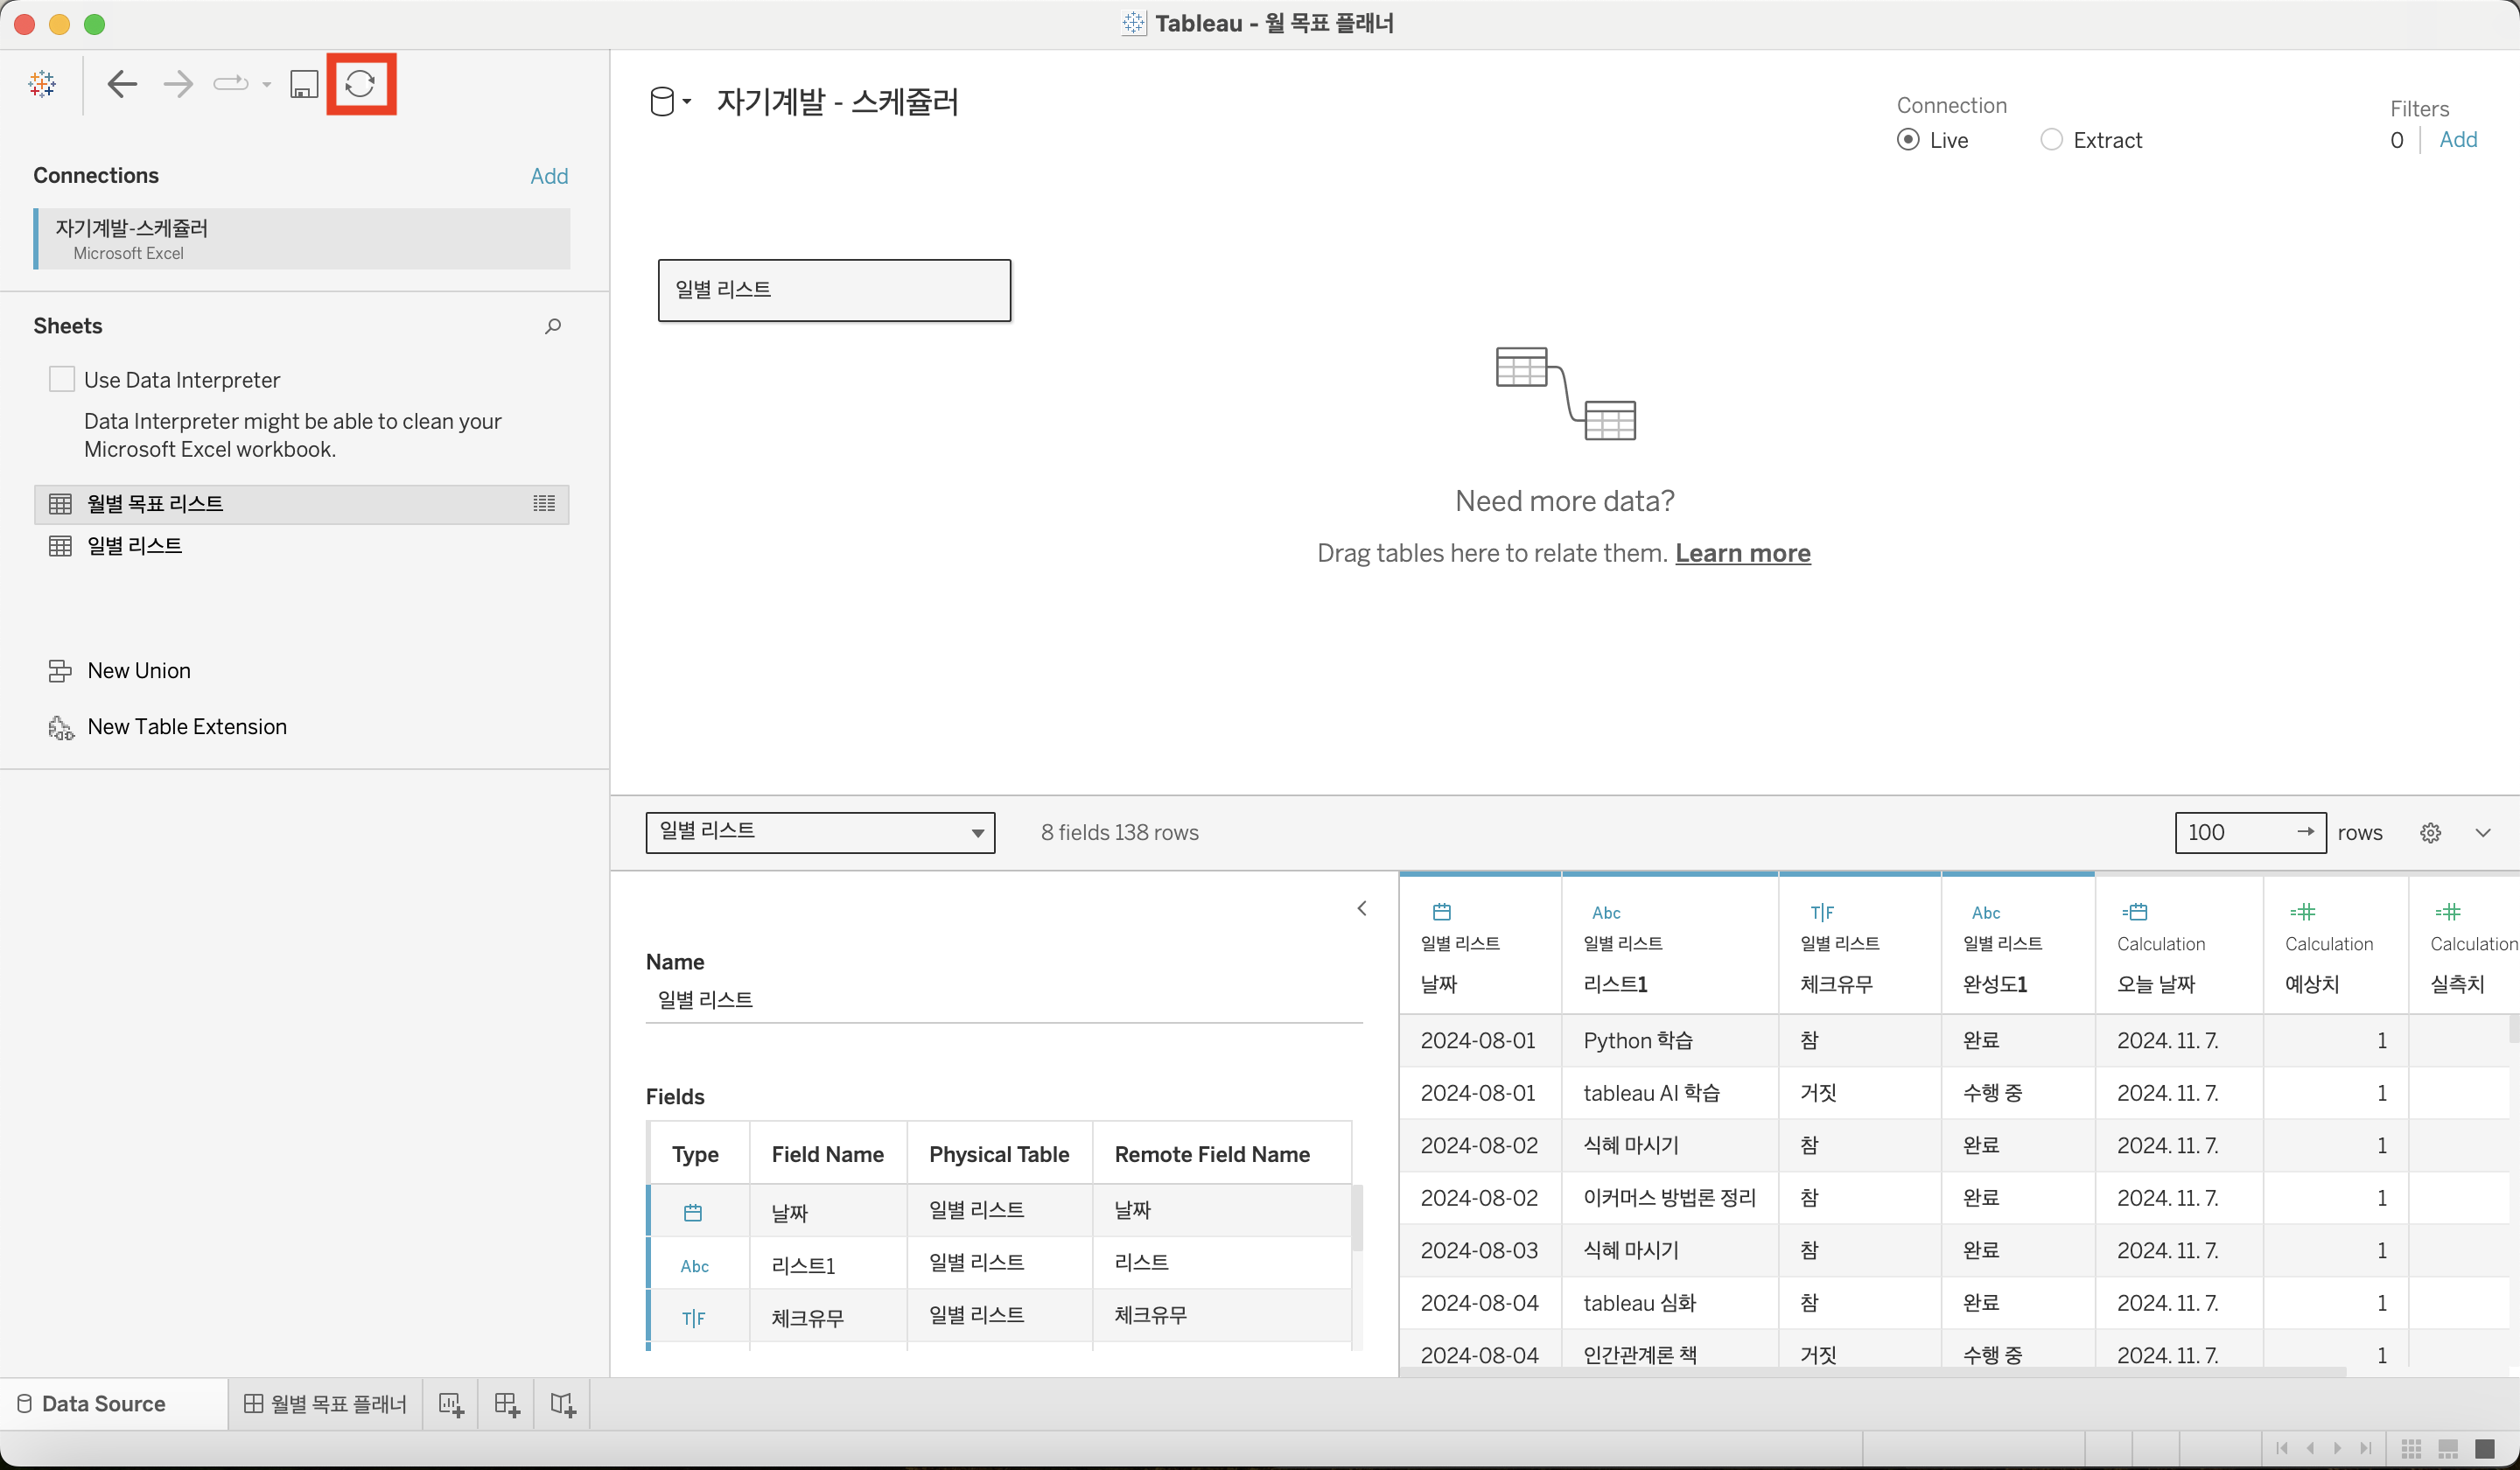Add a new dashboard tab

[507, 1405]
